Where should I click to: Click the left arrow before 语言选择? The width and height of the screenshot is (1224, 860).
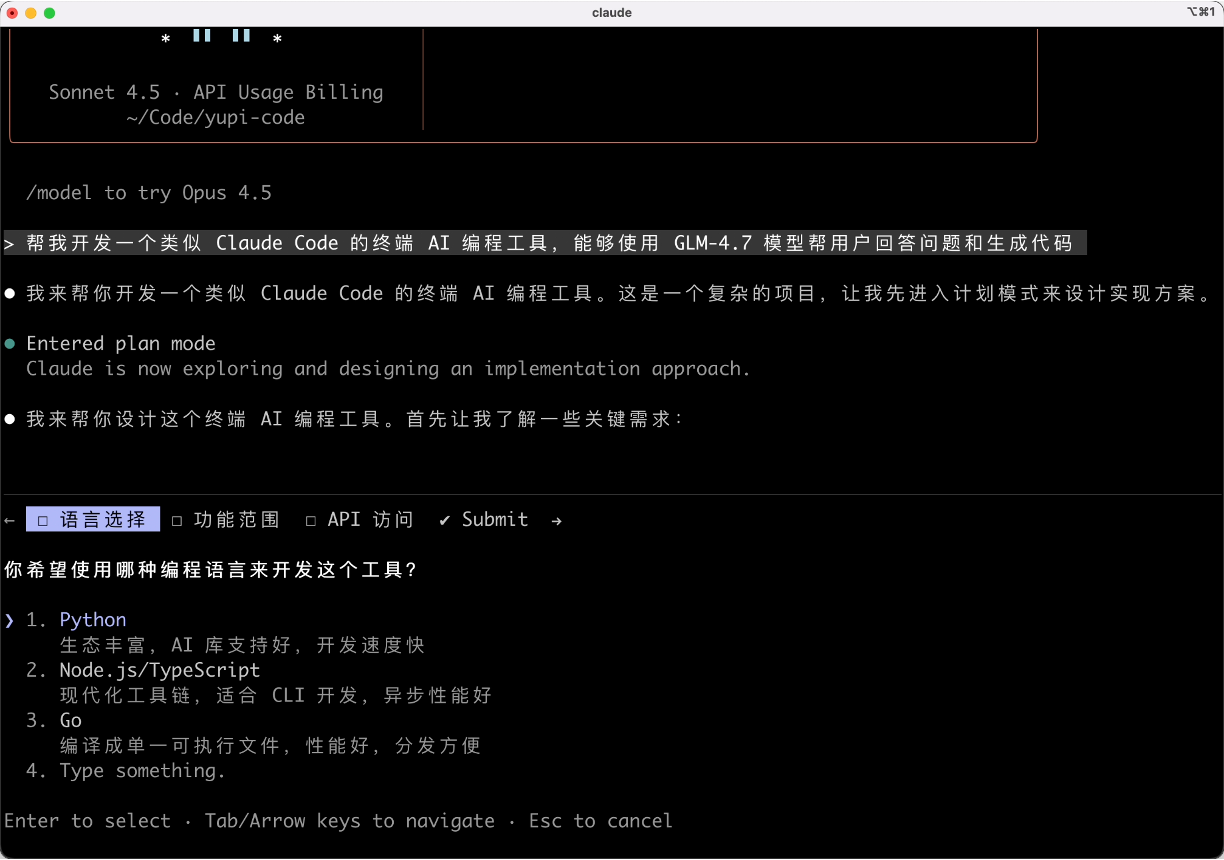click(10, 520)
